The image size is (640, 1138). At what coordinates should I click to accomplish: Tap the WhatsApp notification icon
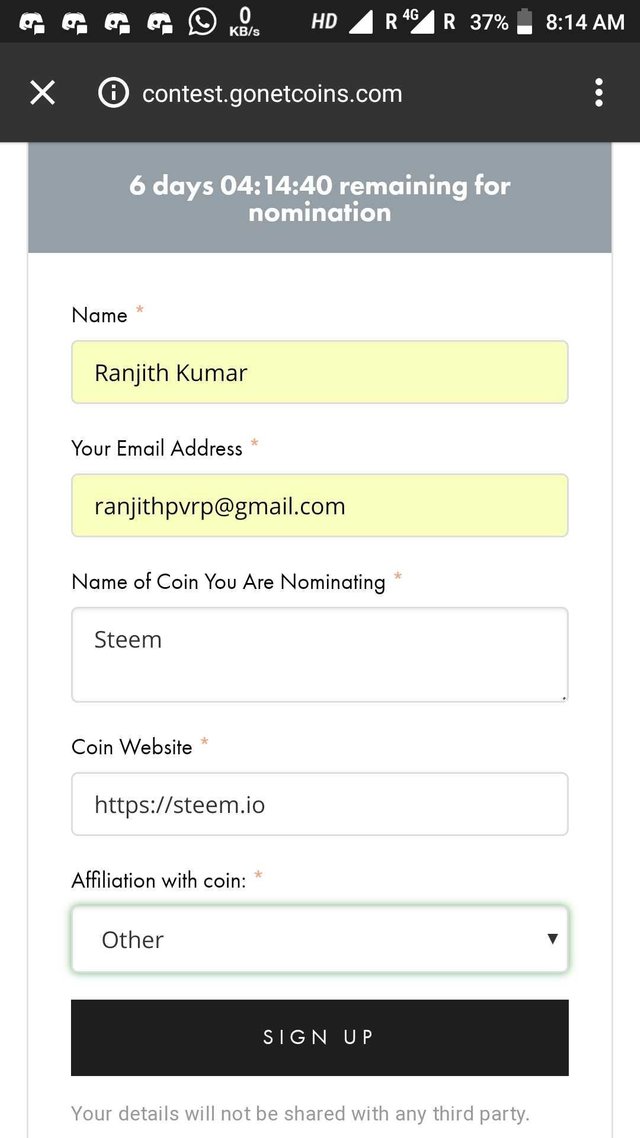pyautogui.click(x=202, y=21)
